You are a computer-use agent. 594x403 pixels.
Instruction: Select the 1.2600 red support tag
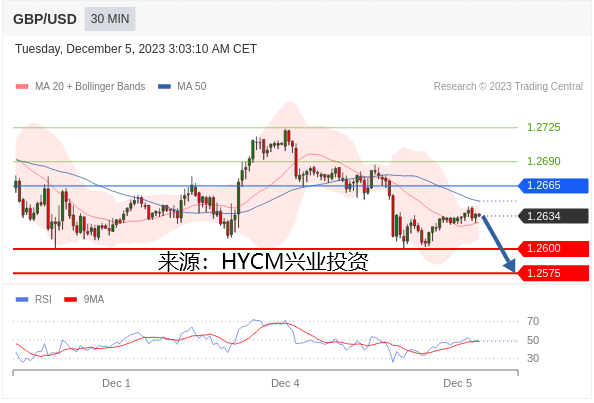553,248
